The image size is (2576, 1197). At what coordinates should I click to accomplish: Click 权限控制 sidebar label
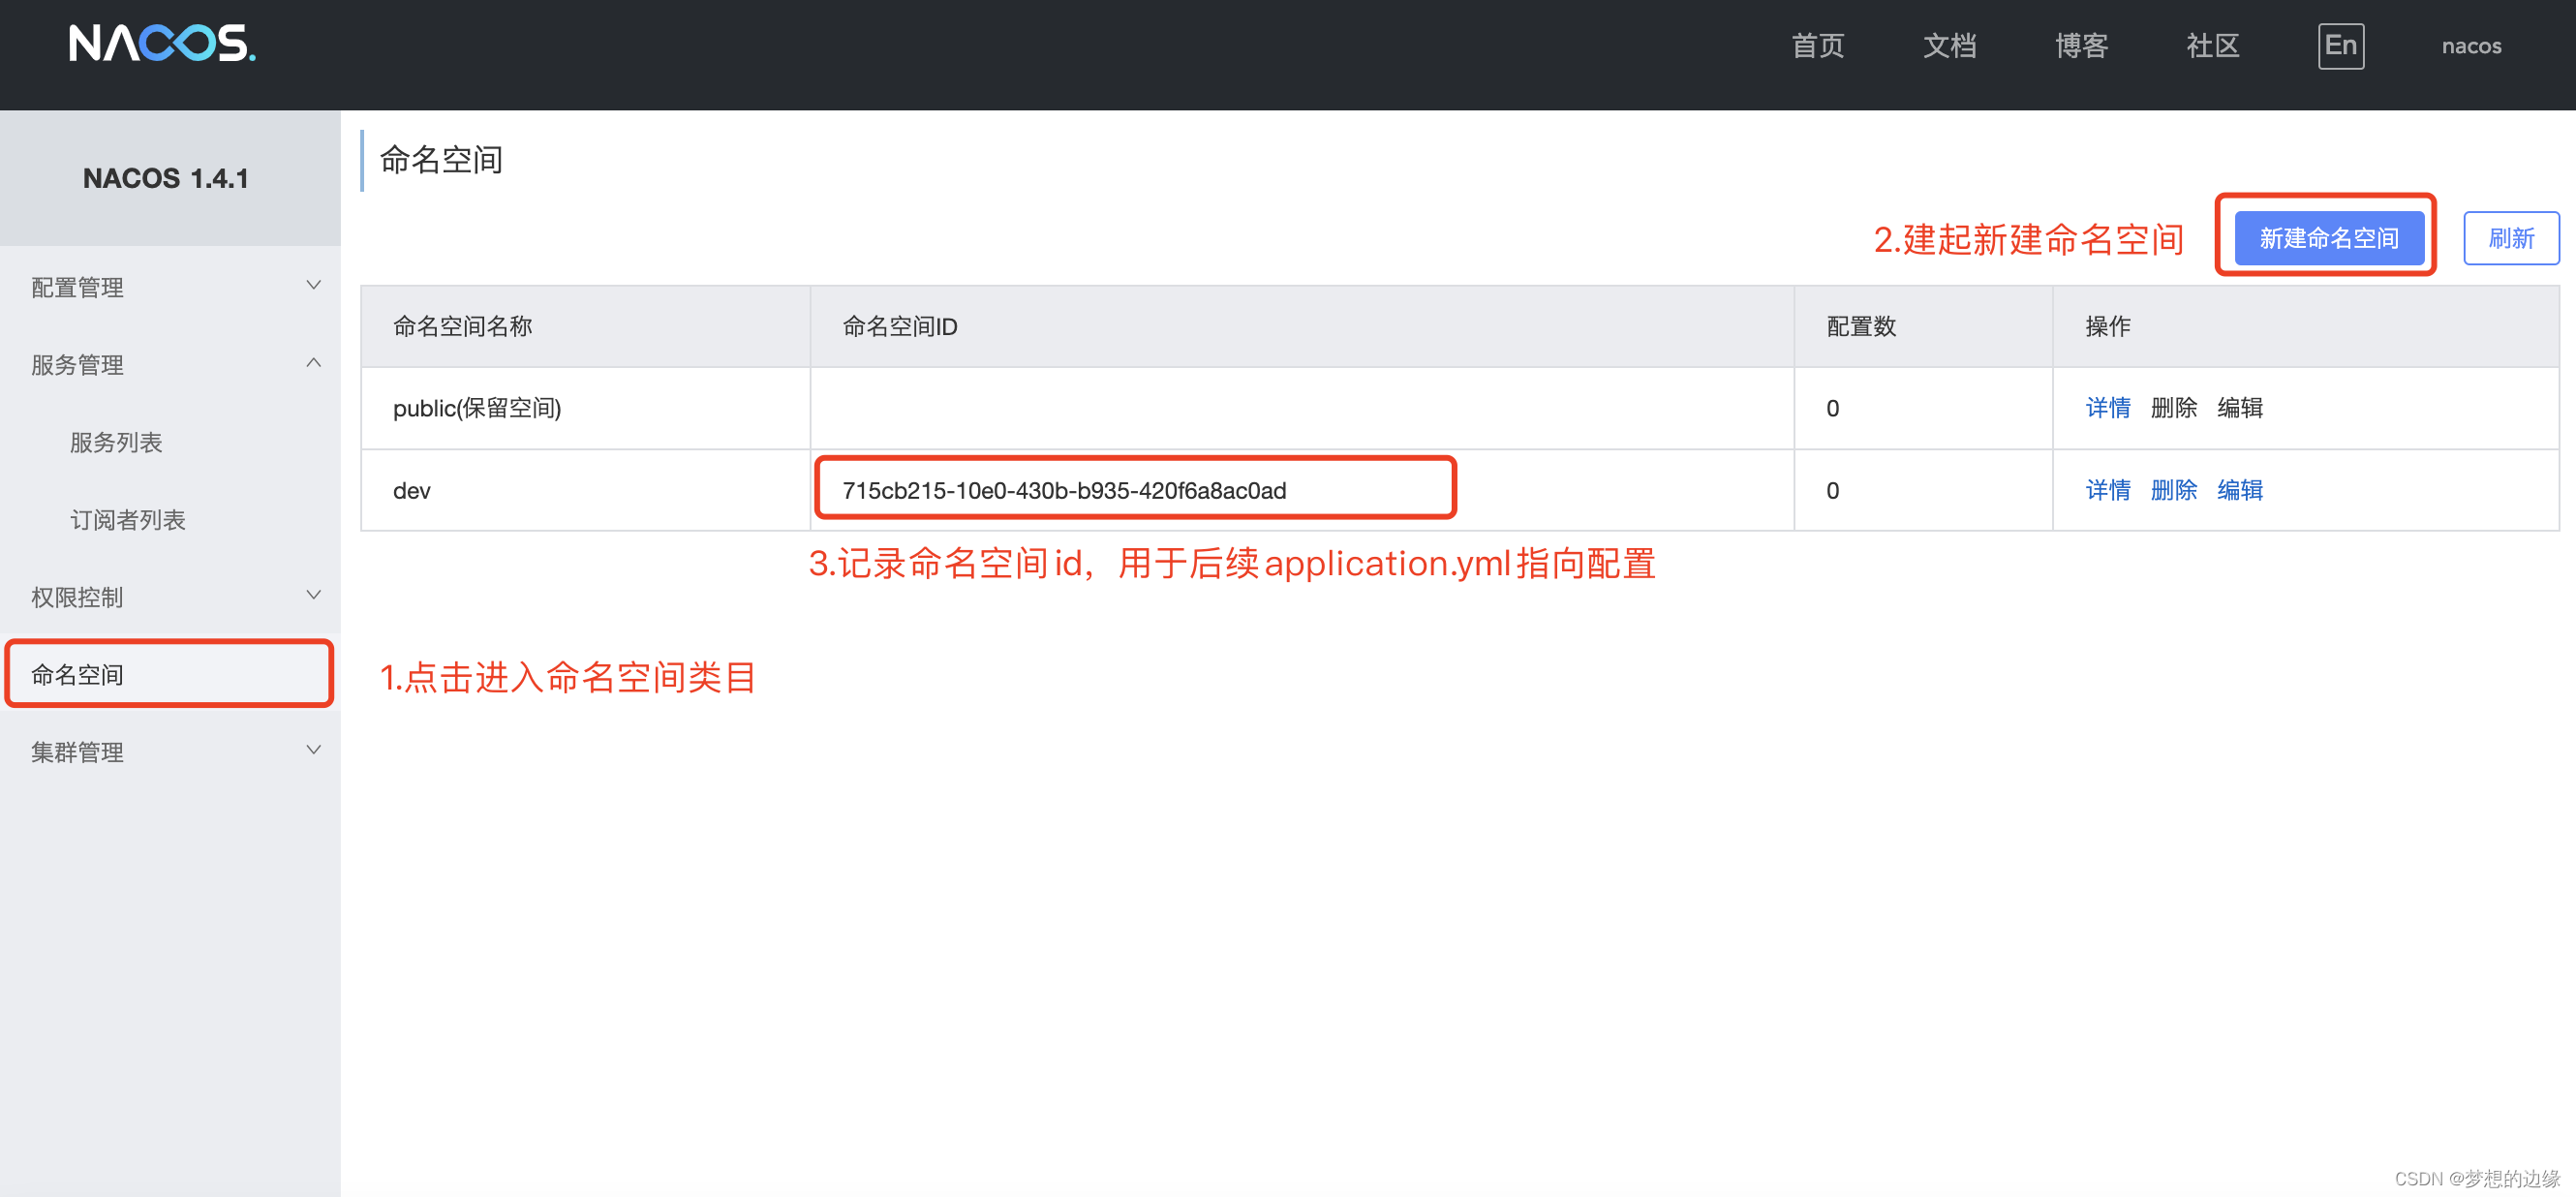click(77, 597)
